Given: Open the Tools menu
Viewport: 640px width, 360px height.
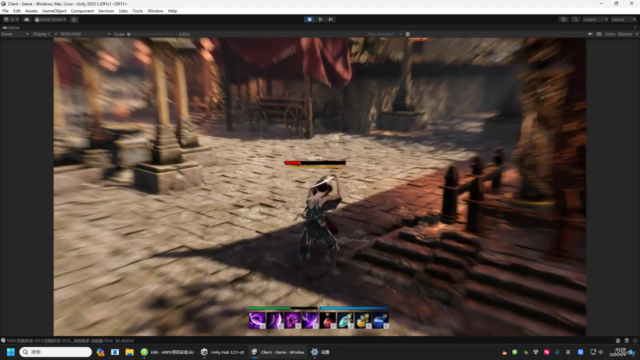Looking at the screenshot, I should pyautogui.click(x=138, y=11).
